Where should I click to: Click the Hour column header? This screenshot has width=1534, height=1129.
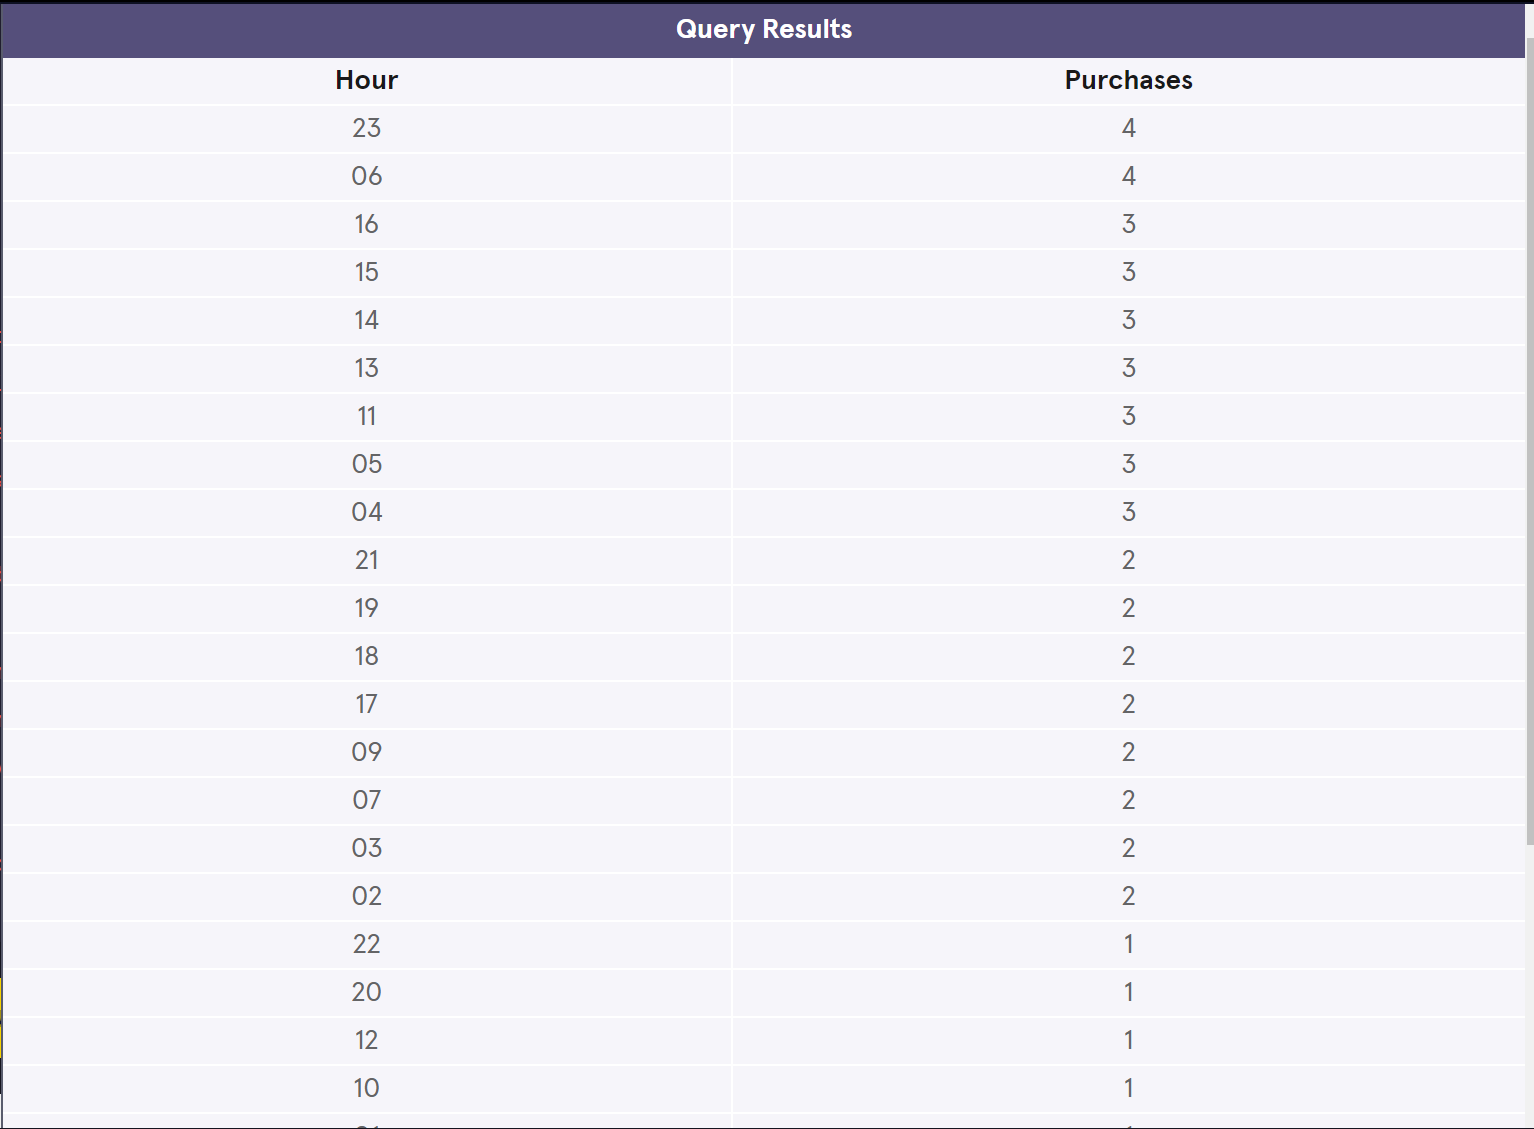[x=366, y=81]
